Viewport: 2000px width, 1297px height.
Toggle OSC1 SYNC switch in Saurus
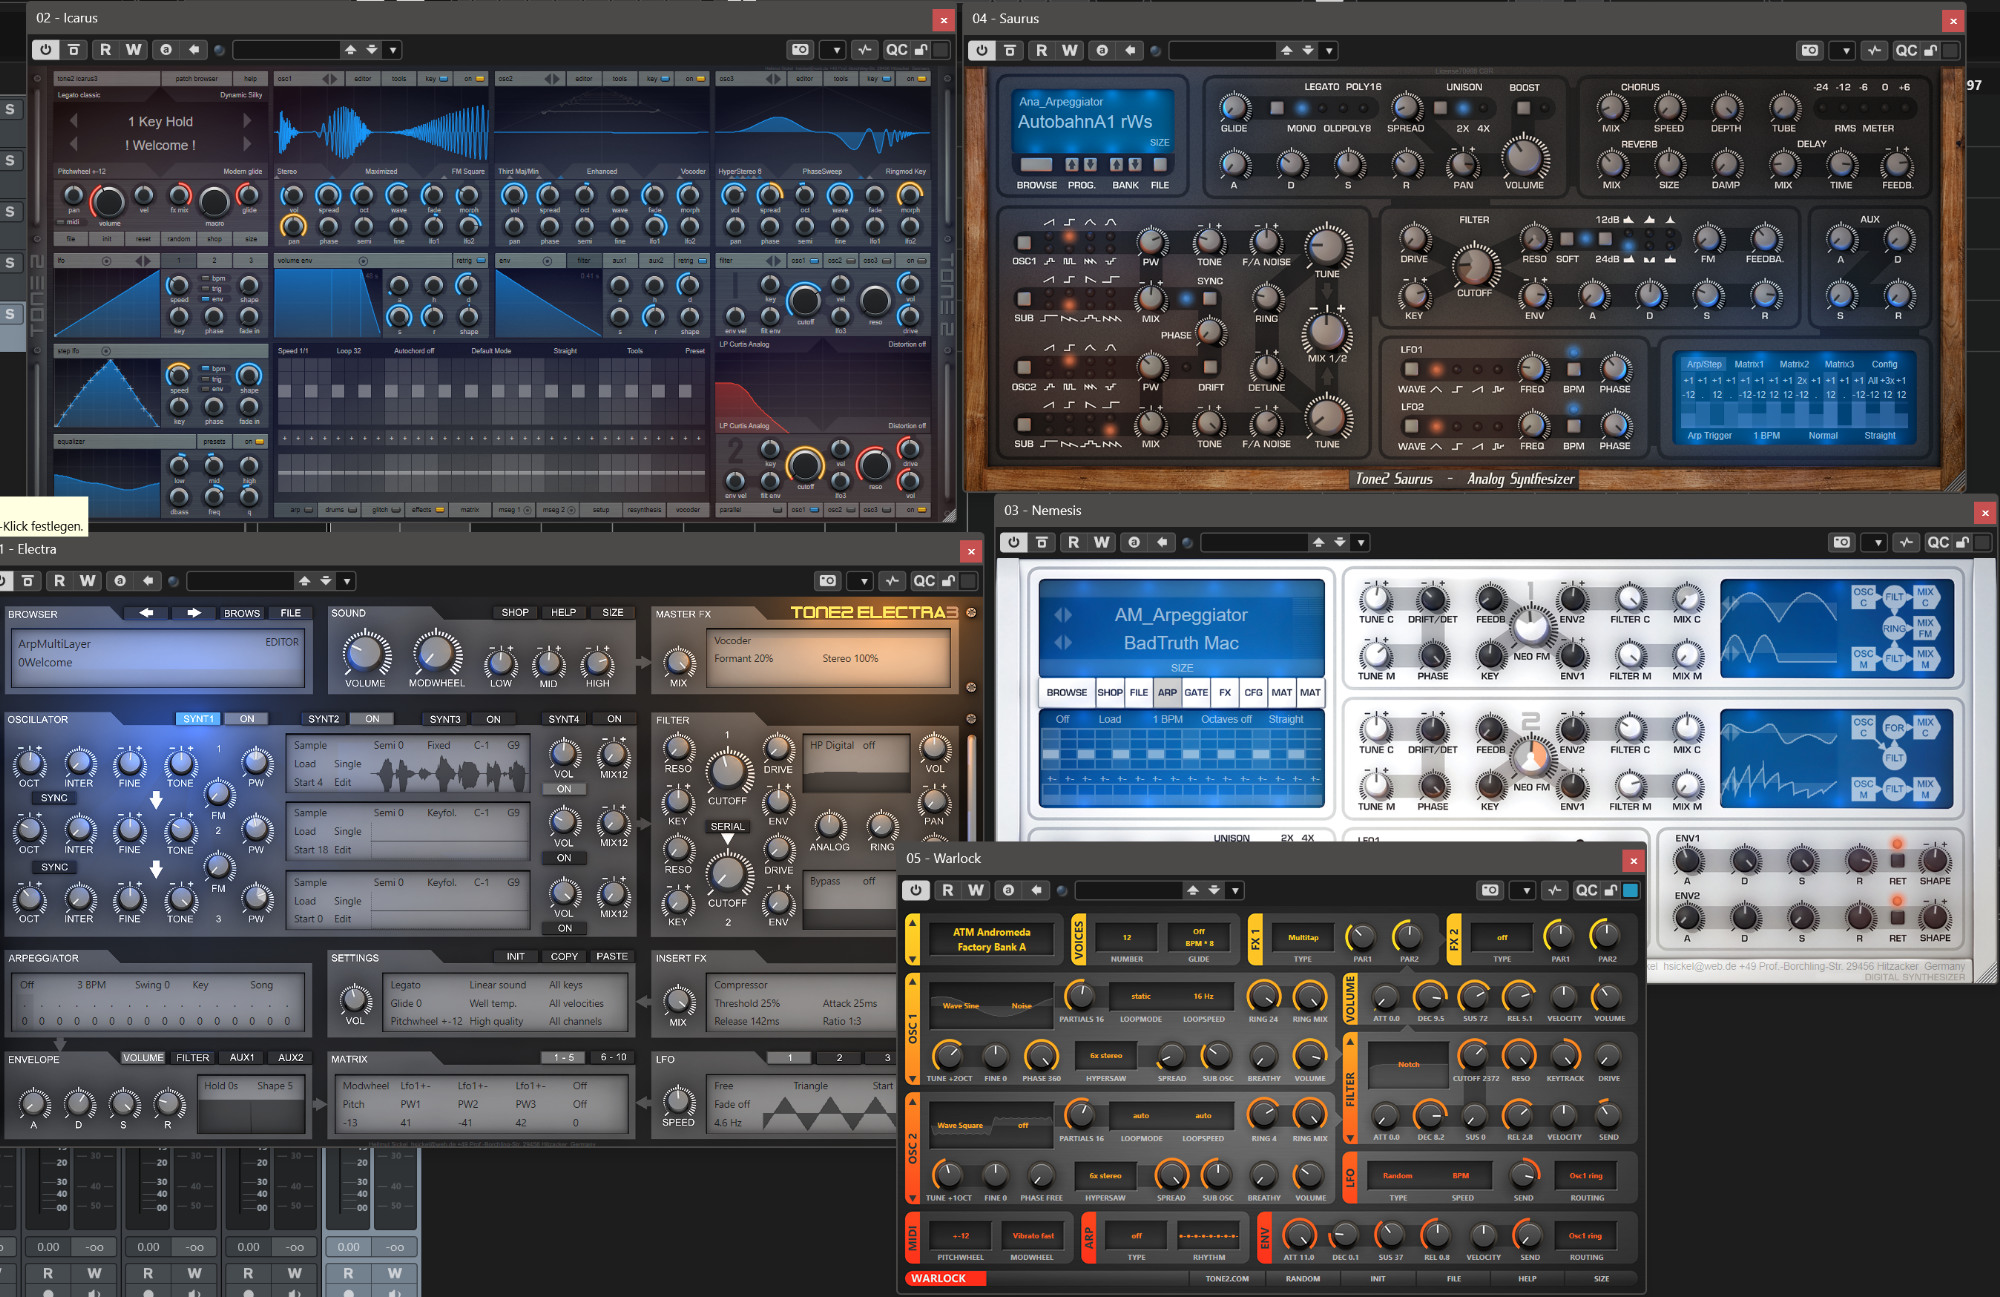coord(1210,298)
